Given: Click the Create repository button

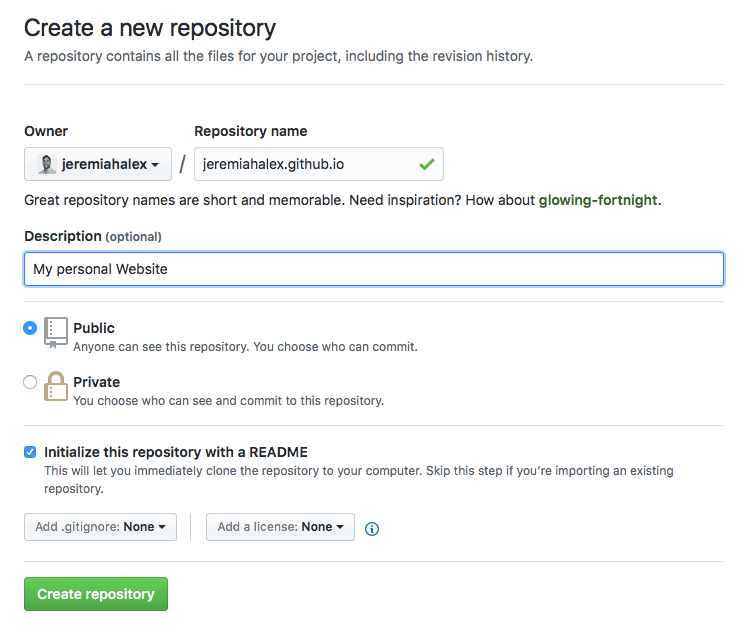Looking at the screenshot, I should (x=96, y=594).
